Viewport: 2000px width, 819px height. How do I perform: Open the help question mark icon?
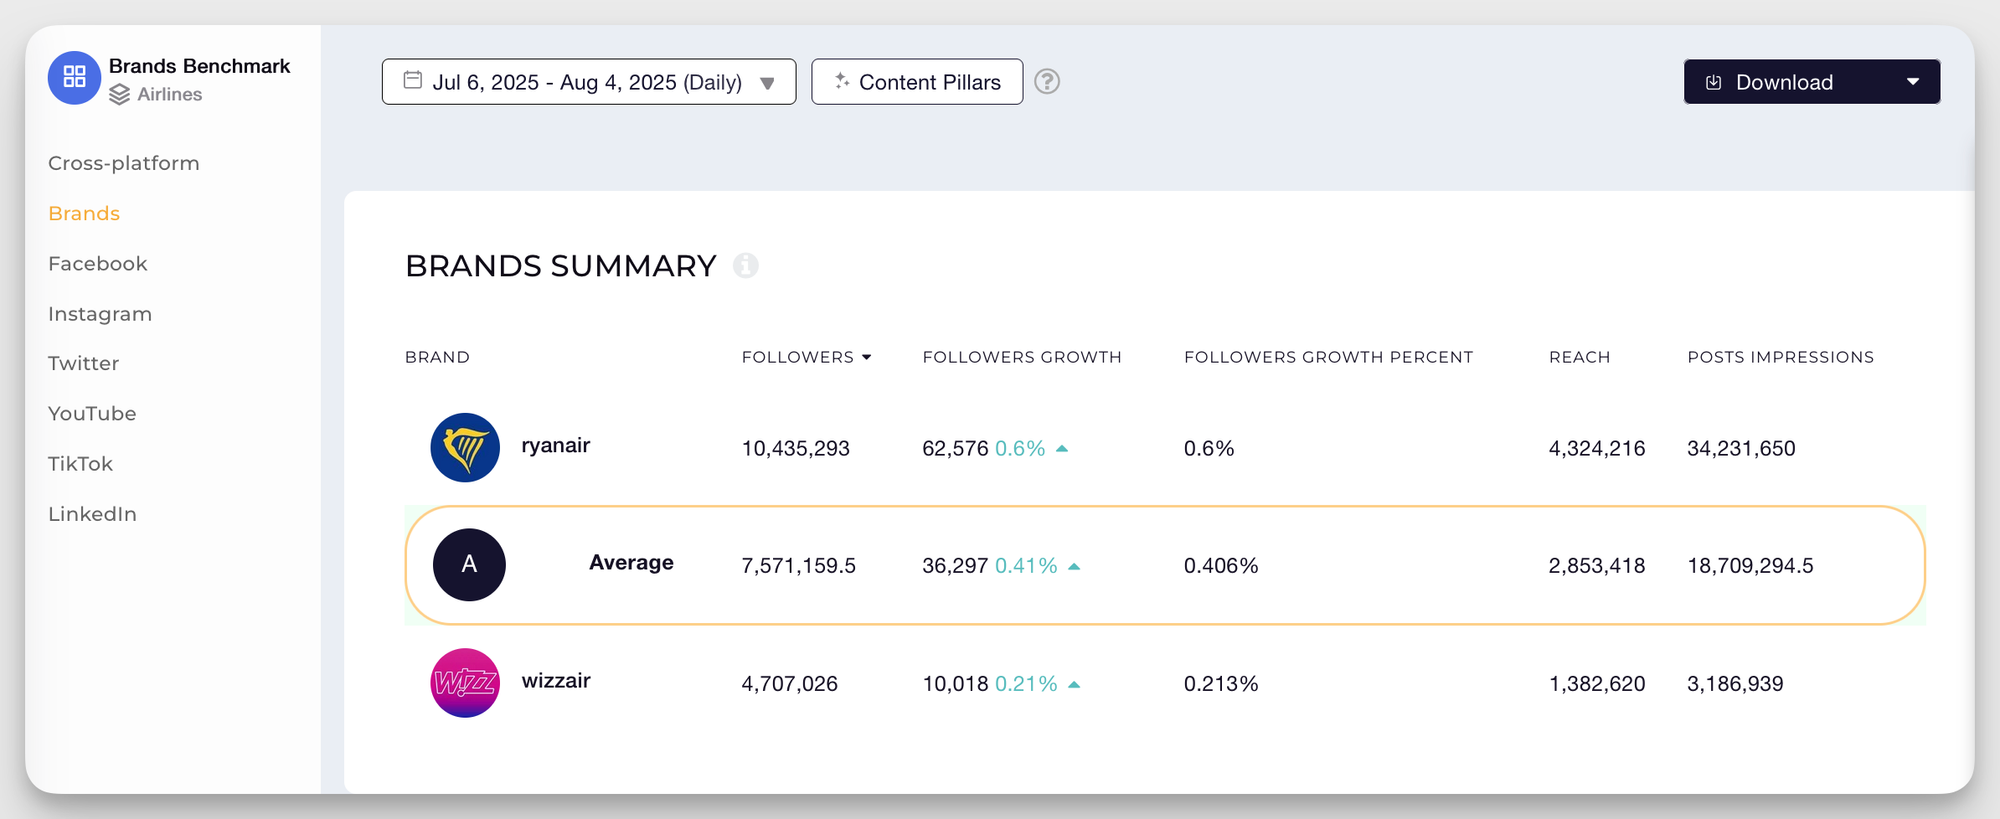[1047, 81]
